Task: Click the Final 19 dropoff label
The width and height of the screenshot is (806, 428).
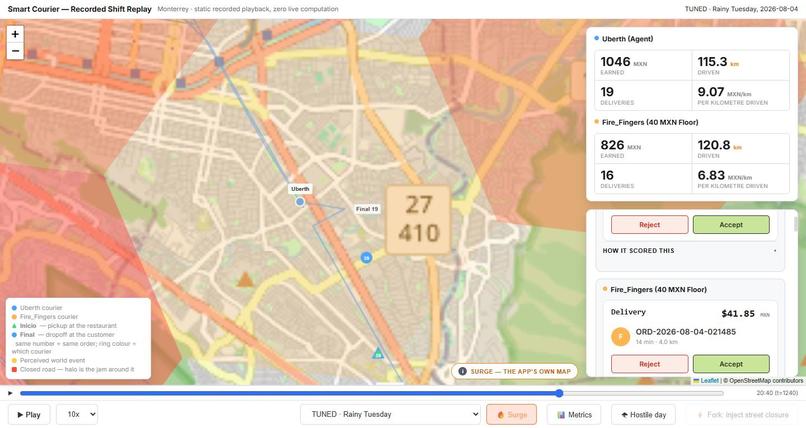Action: pyautogui.click(x=367, y=209)
